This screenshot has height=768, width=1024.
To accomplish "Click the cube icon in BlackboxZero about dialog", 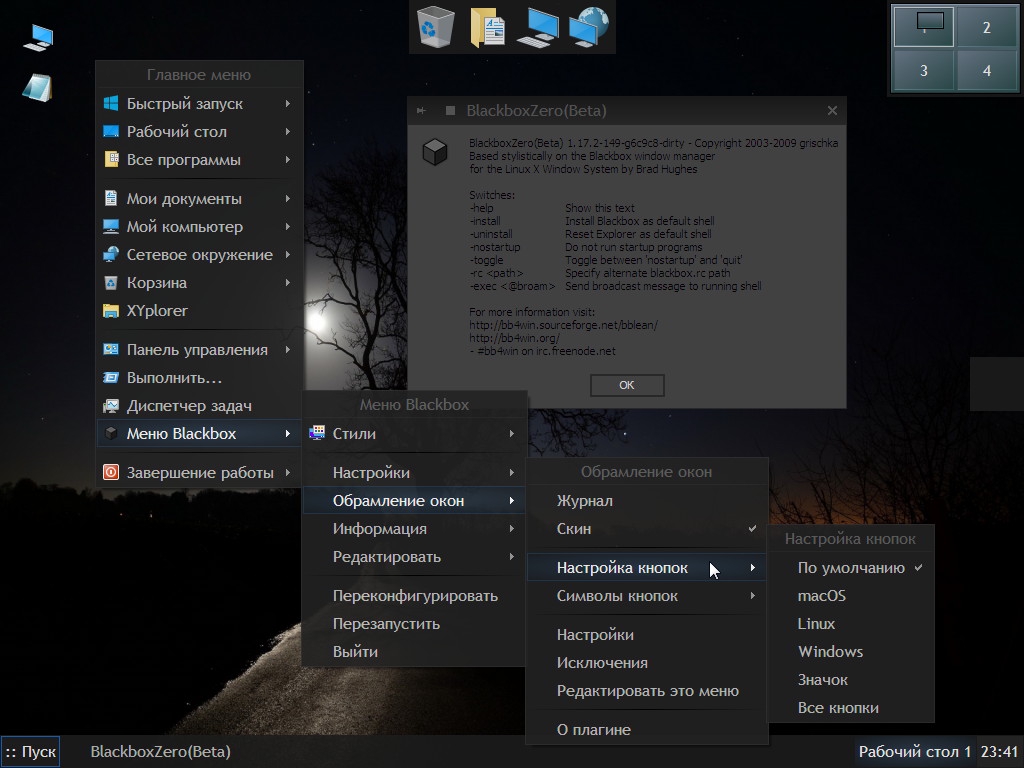I will click(435, 152).
